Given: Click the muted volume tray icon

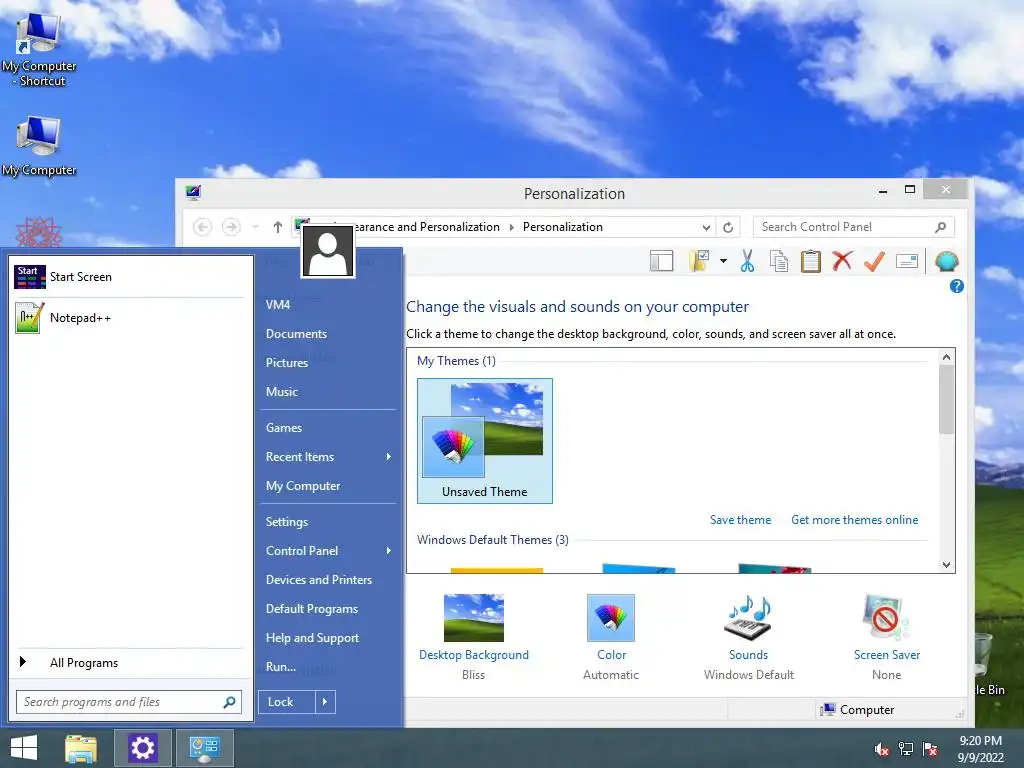Looking at the screenshot, I should pyautogui.click(x=882, y=749).
